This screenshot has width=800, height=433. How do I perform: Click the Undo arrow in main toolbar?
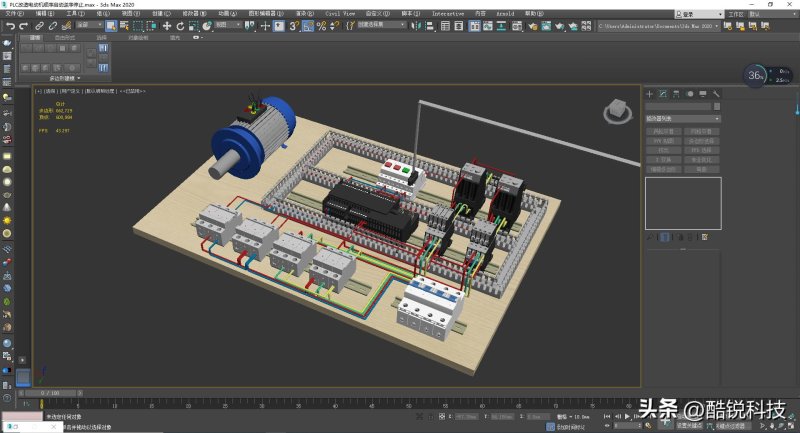(x=10, y=26)
